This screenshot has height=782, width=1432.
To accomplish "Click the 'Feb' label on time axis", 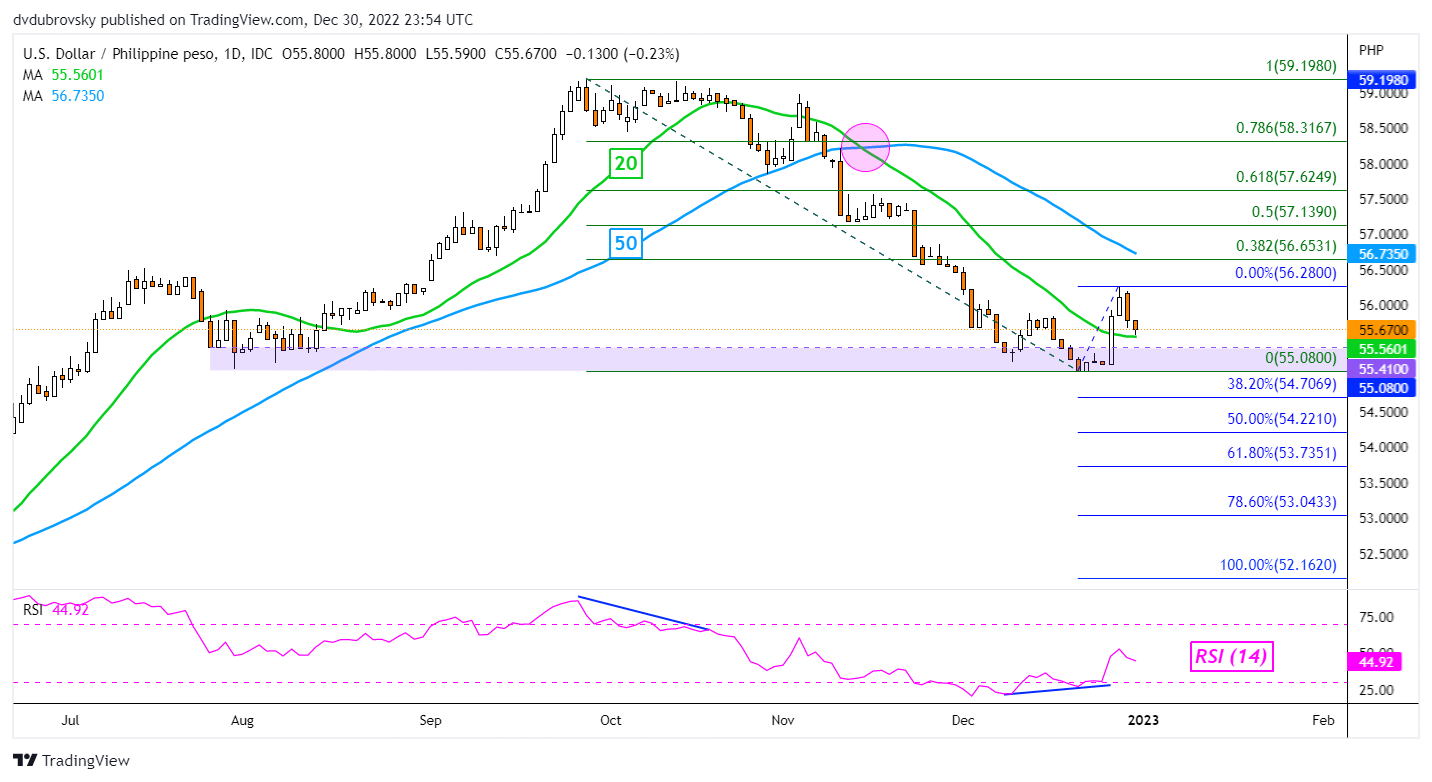I will click(x=1322, y=720).
